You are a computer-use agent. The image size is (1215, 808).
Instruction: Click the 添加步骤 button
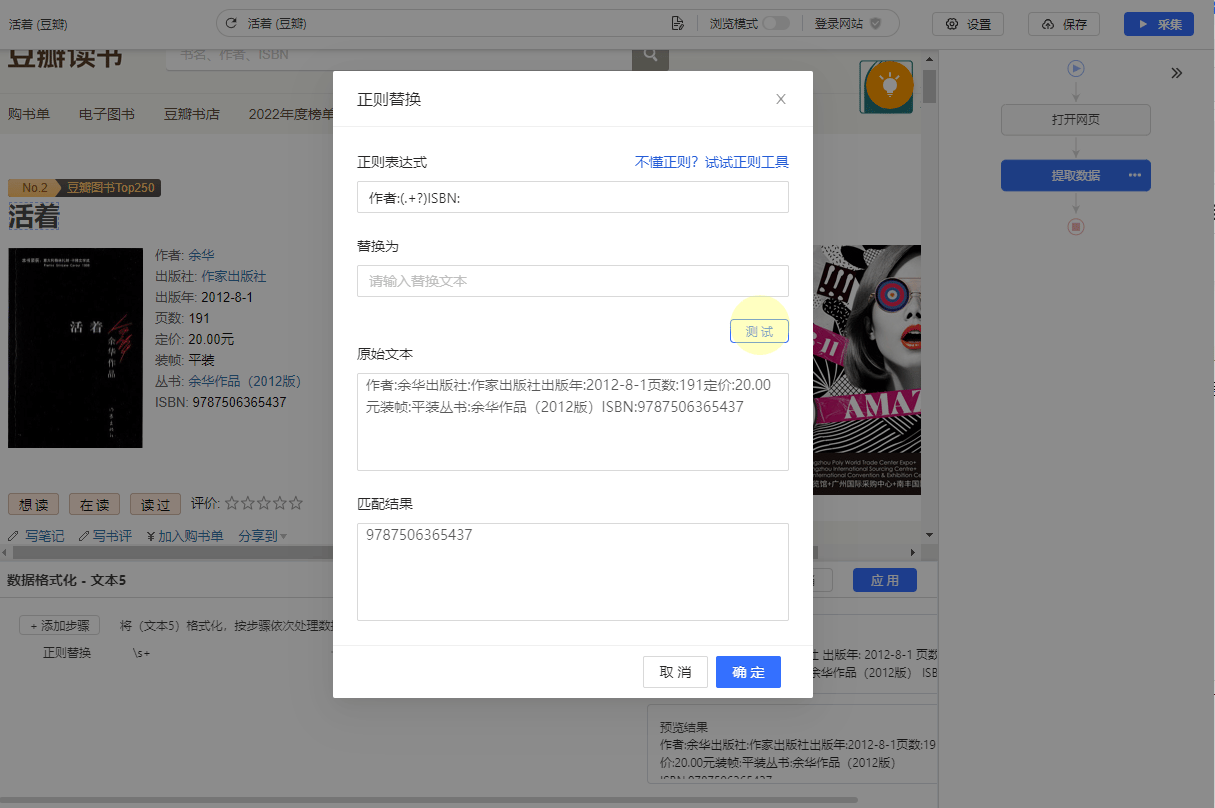[x=60, y=626]
